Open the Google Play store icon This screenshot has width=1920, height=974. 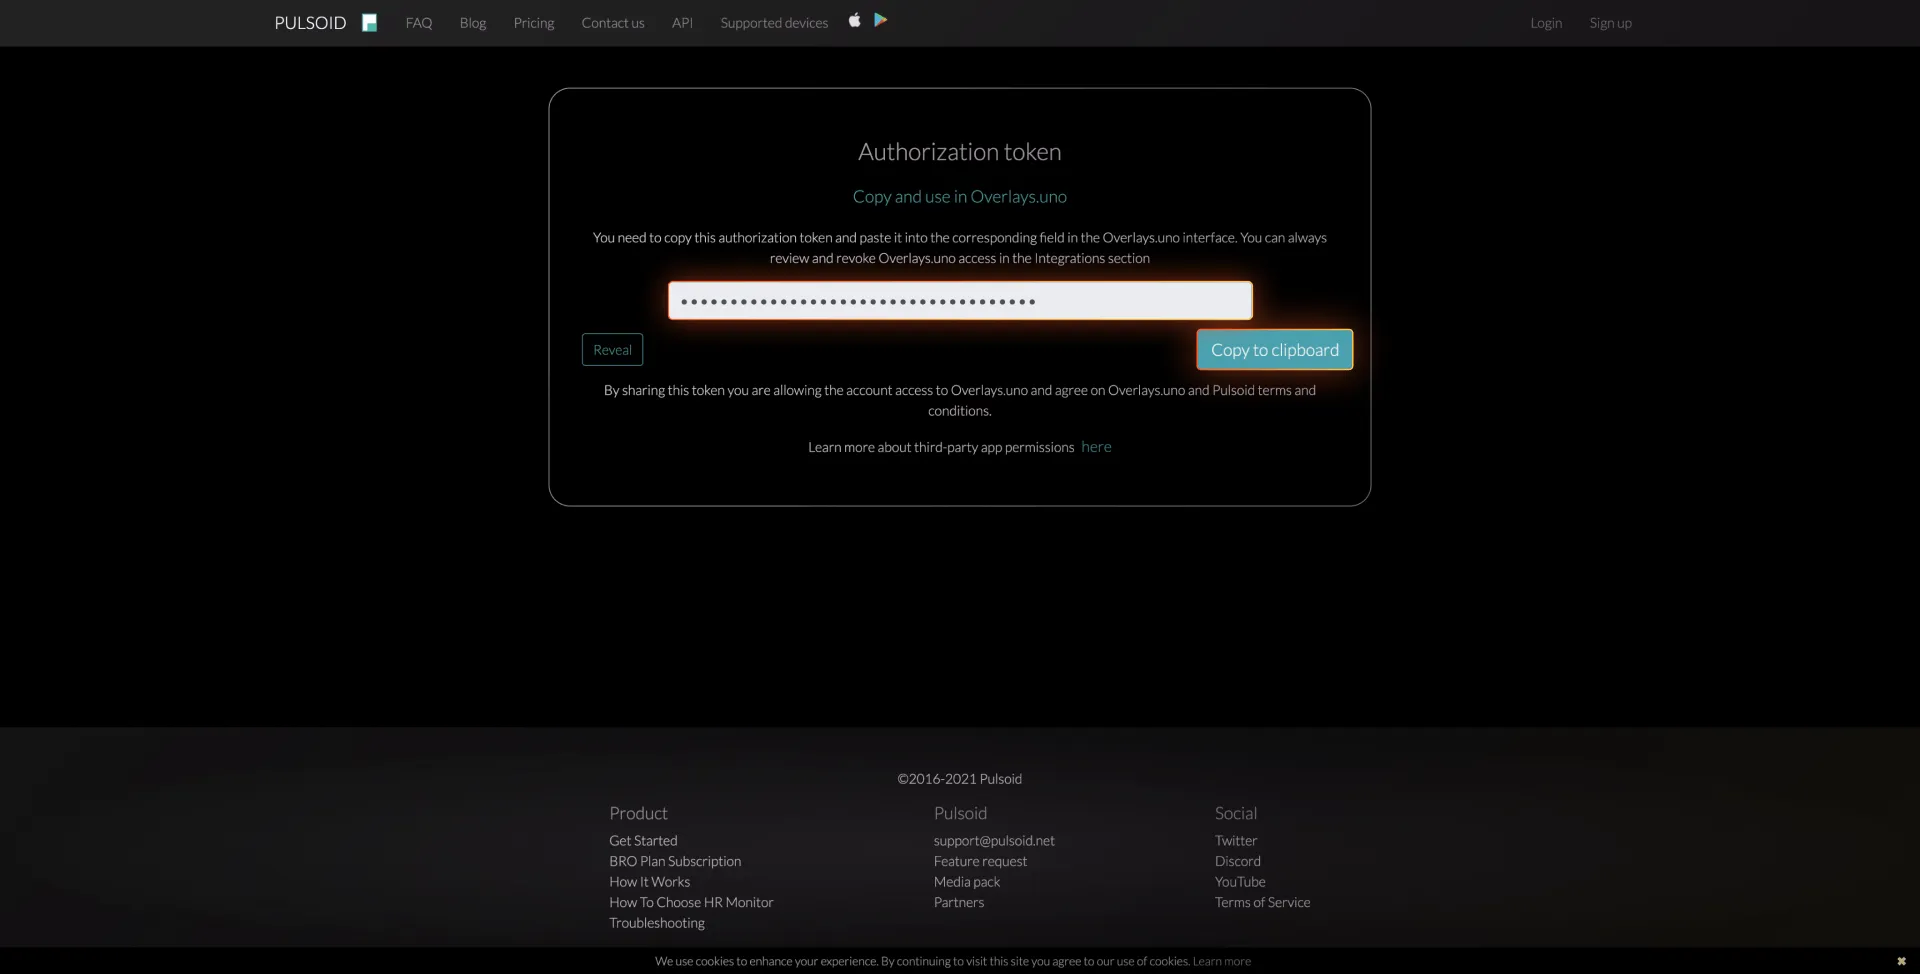point(880,20)
